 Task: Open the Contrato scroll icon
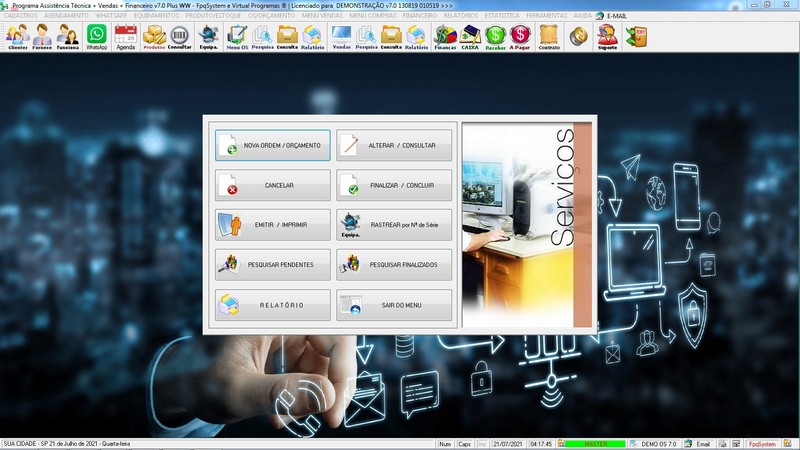pos(549,37)
